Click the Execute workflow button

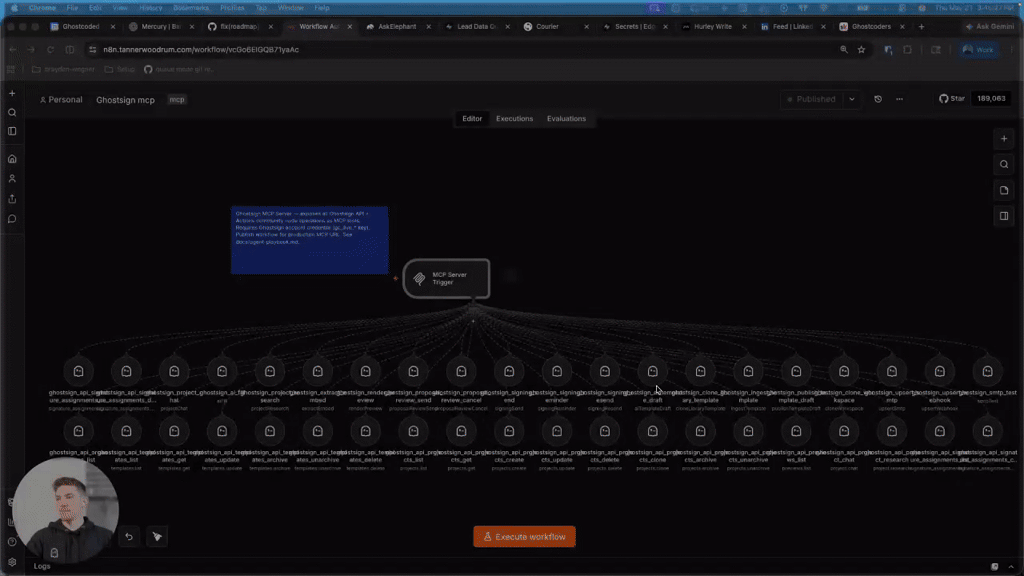pos(524,537)
